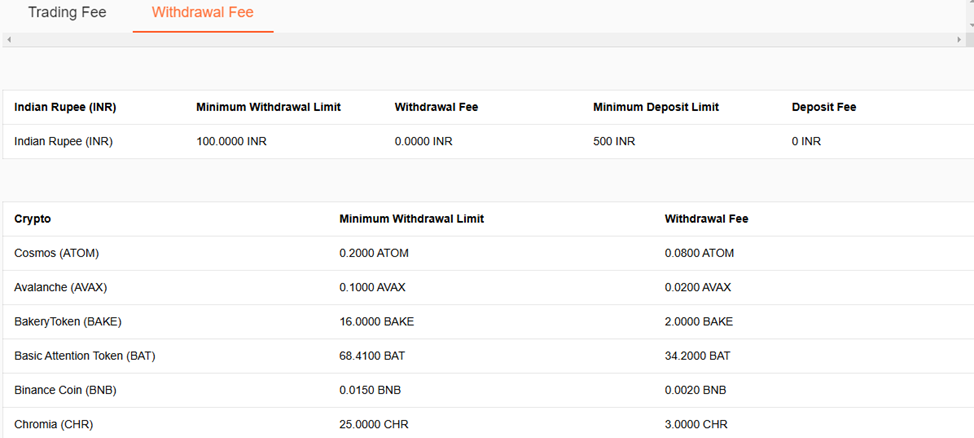974x438 pixels.
Task: Click the left scroll arrow of horizontal scrollbar
Action: (8, 39)
